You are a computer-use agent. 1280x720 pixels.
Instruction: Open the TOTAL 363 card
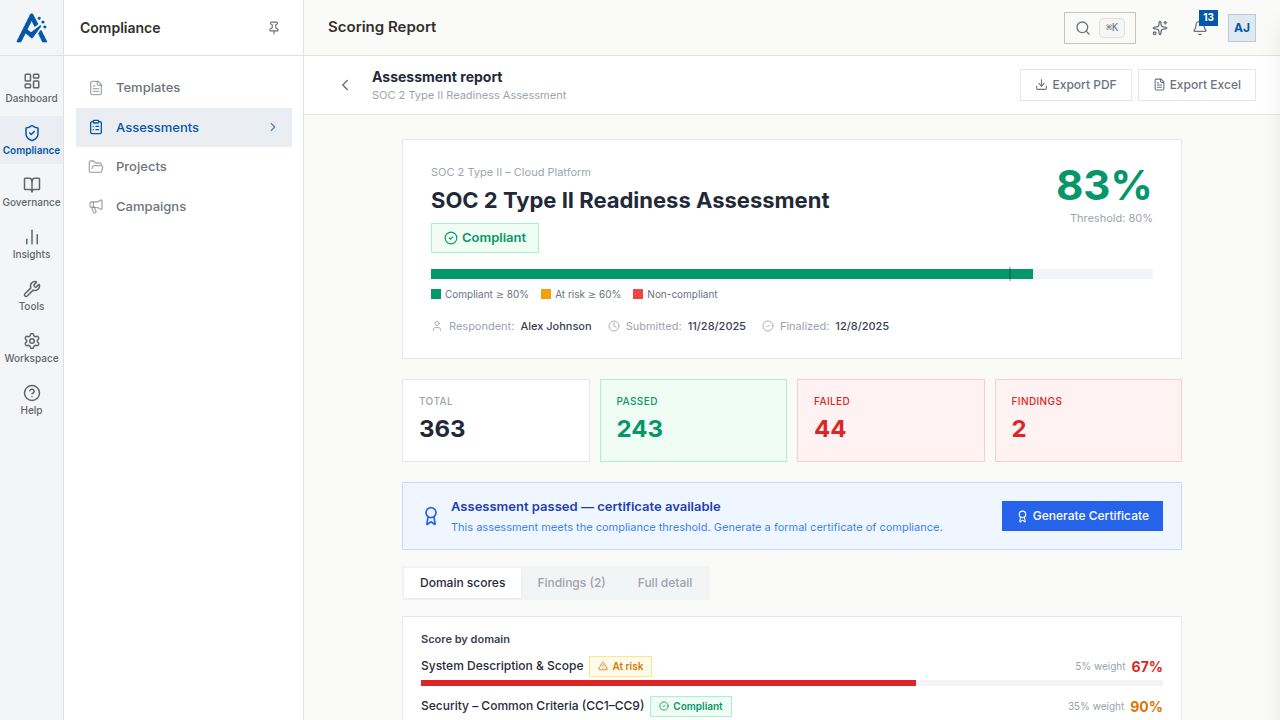496,420
